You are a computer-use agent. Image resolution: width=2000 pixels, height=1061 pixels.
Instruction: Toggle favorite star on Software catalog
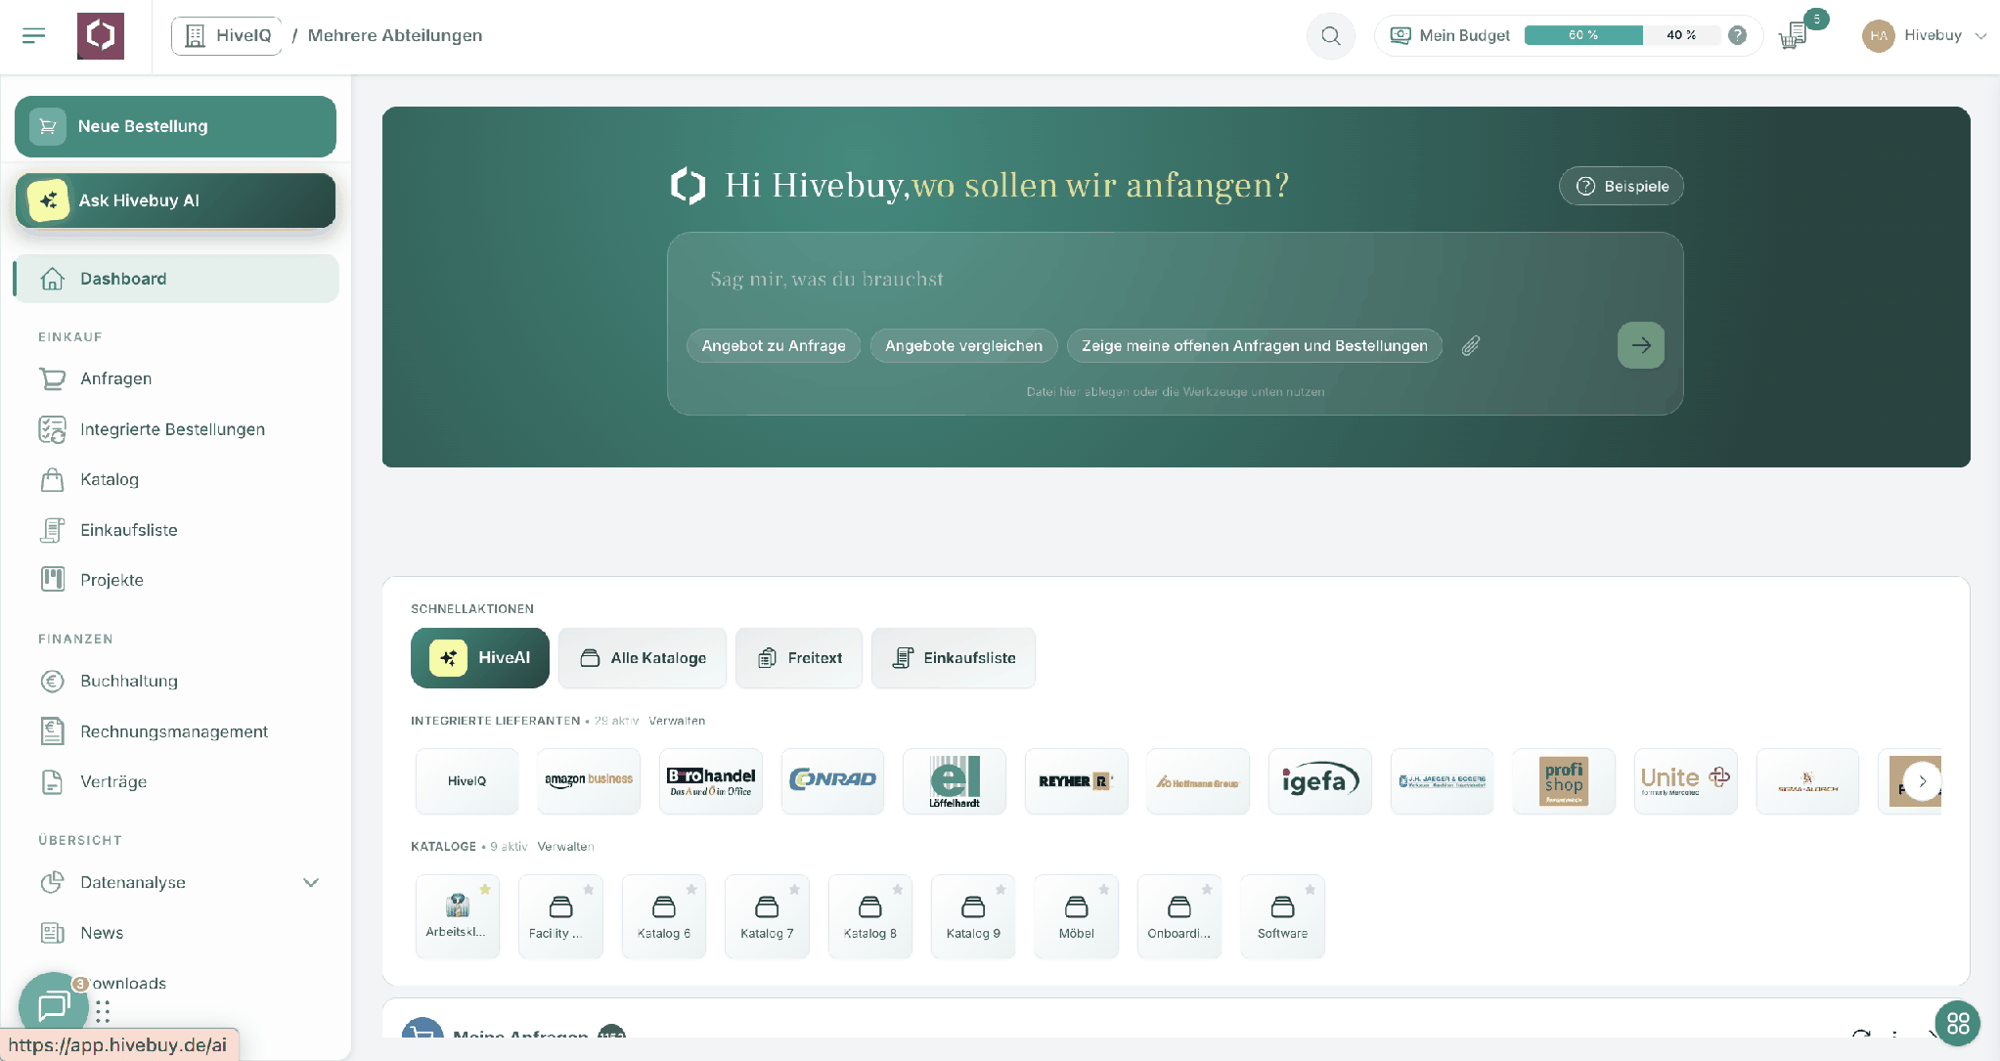(x=1310, y=889)
